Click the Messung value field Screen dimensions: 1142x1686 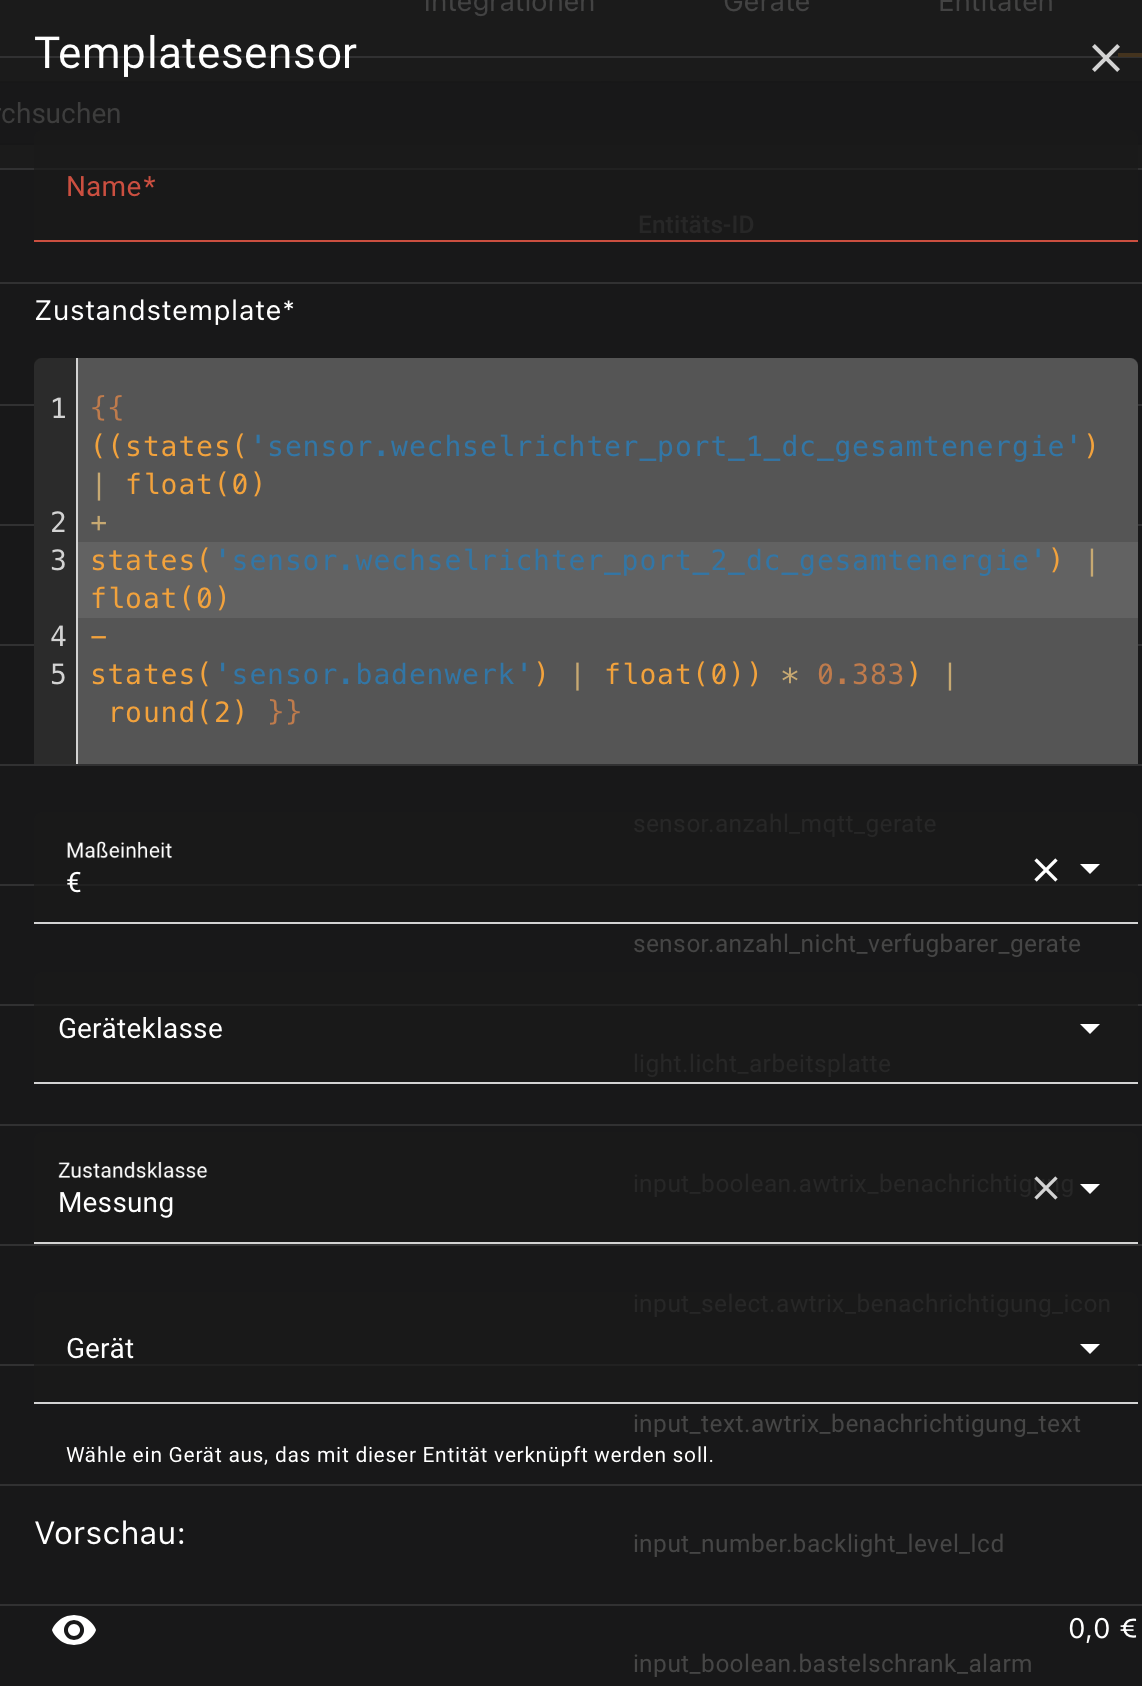point(116,1203)
